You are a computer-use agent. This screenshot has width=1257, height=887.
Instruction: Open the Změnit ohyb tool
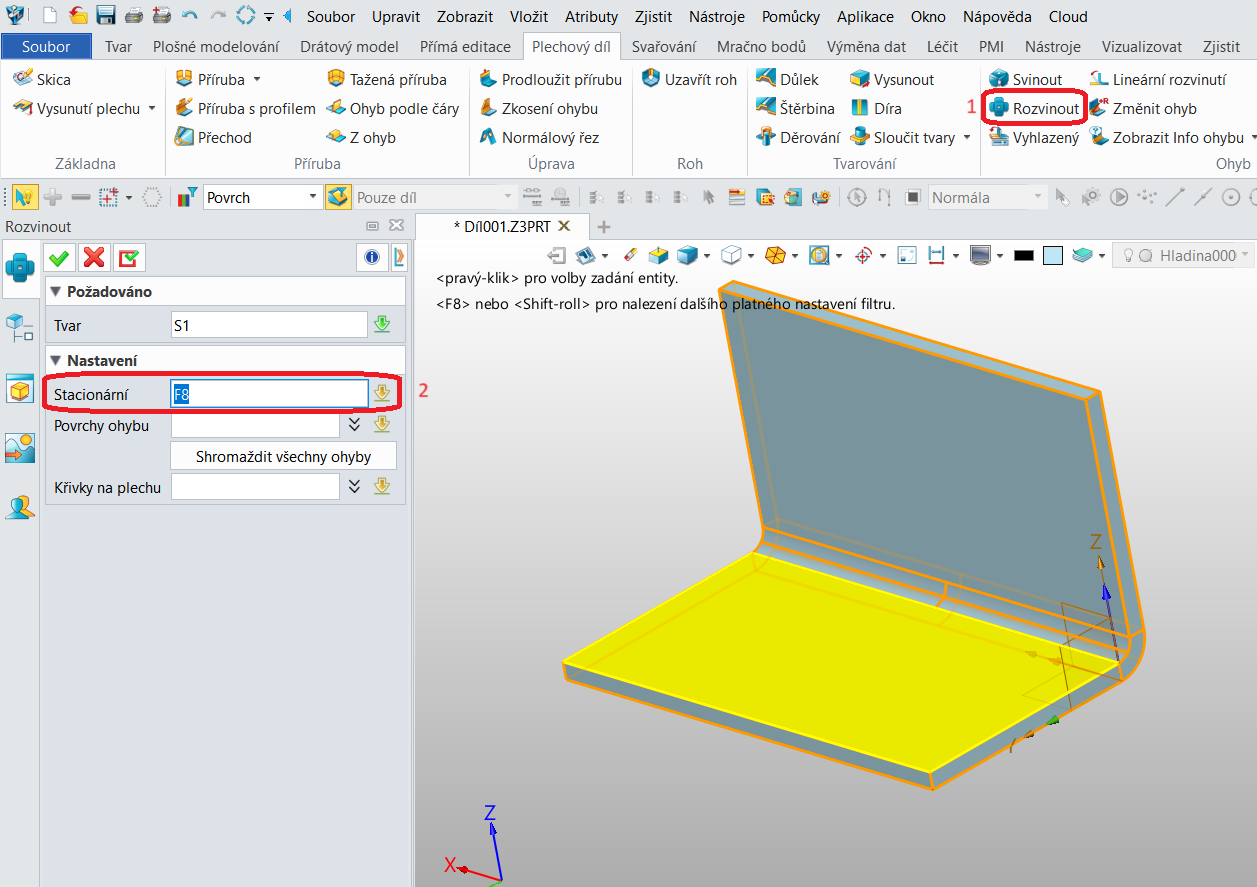[1142, 108]
